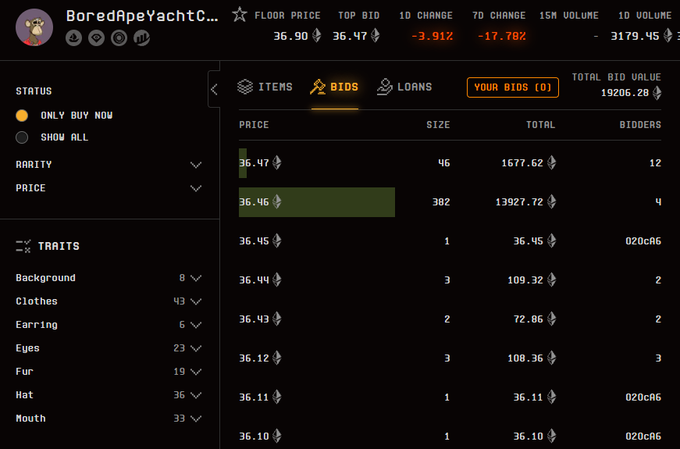Click size value 382

pos(441,202)
